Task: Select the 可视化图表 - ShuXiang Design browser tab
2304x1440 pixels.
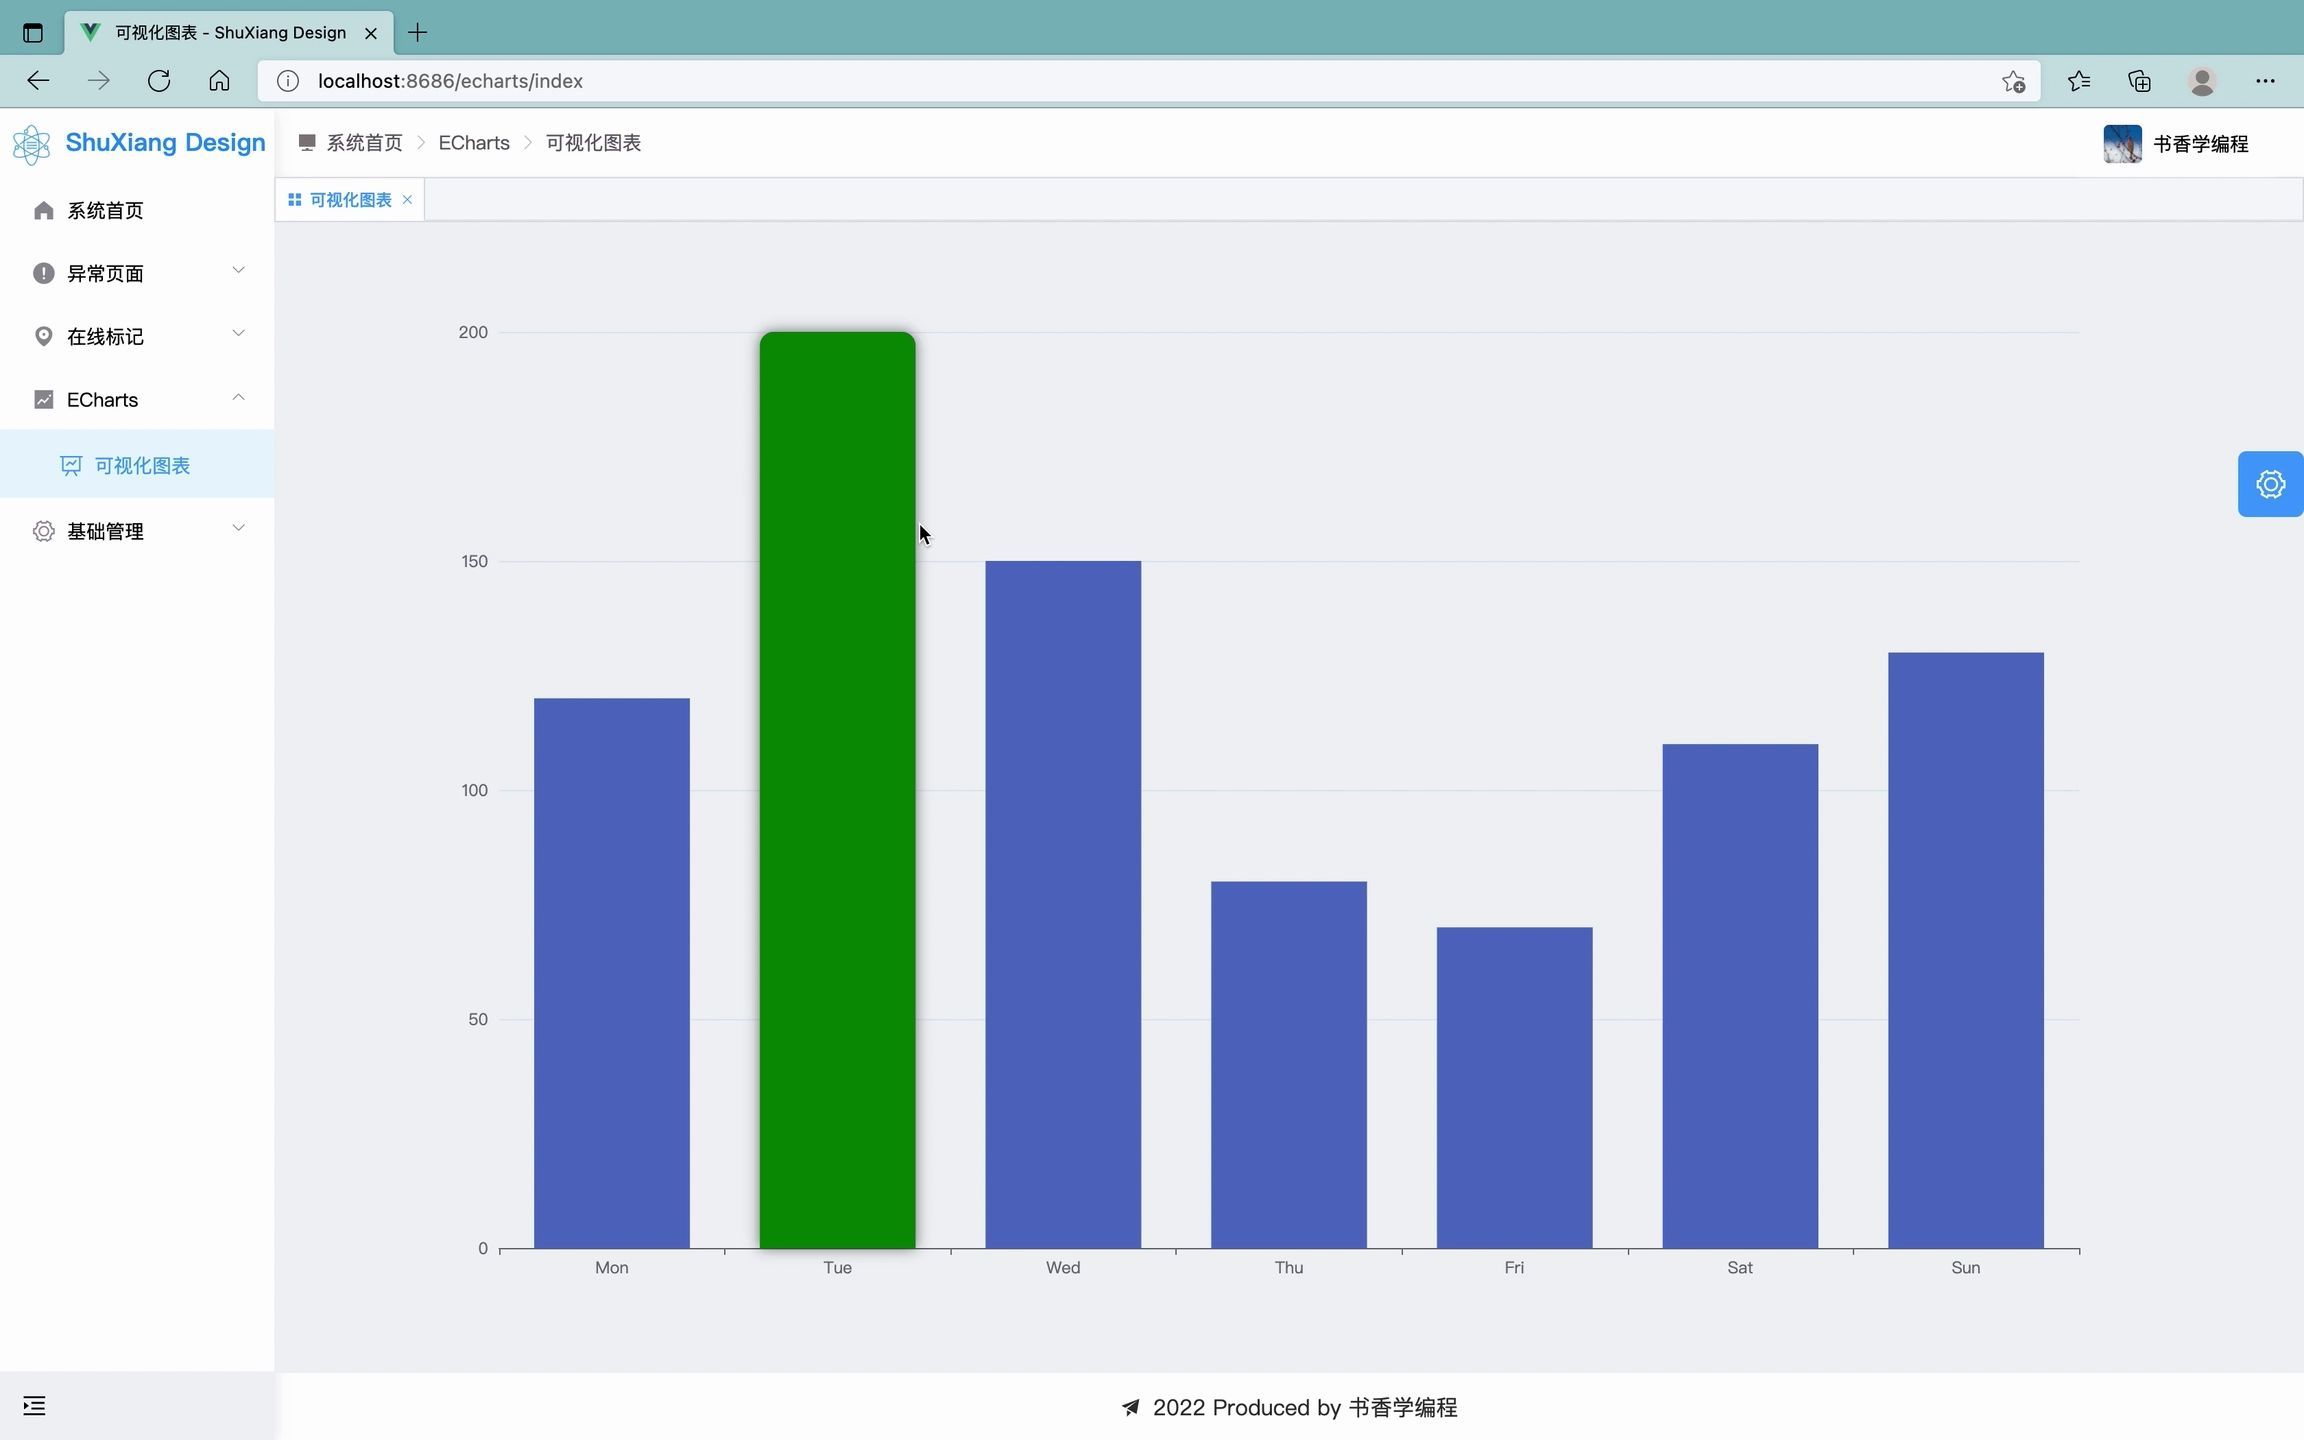Action: pyautogui.click(x=229, y=32)
